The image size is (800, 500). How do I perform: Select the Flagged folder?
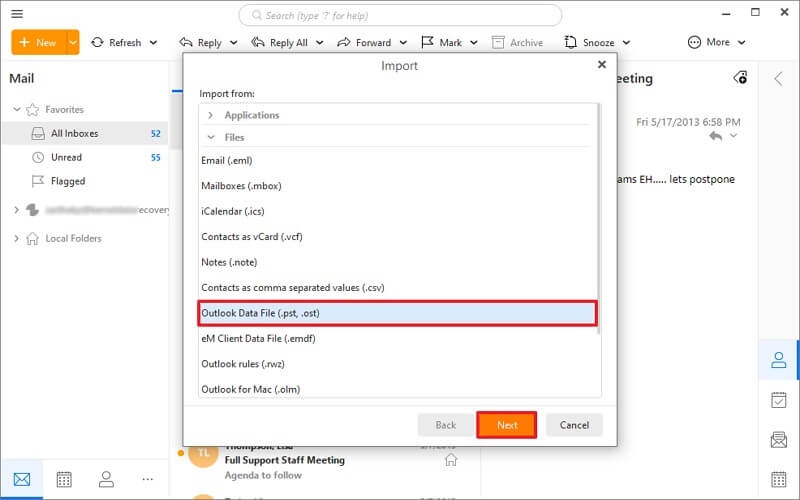85,181
